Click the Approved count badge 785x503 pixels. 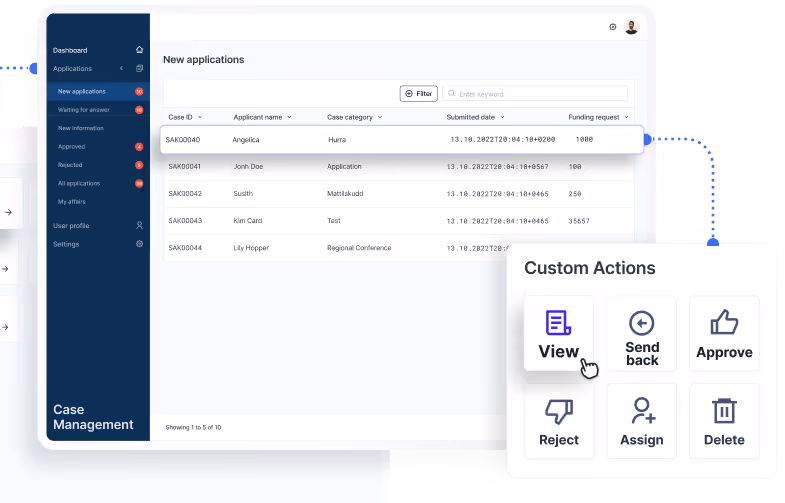(x=139, y=147)
